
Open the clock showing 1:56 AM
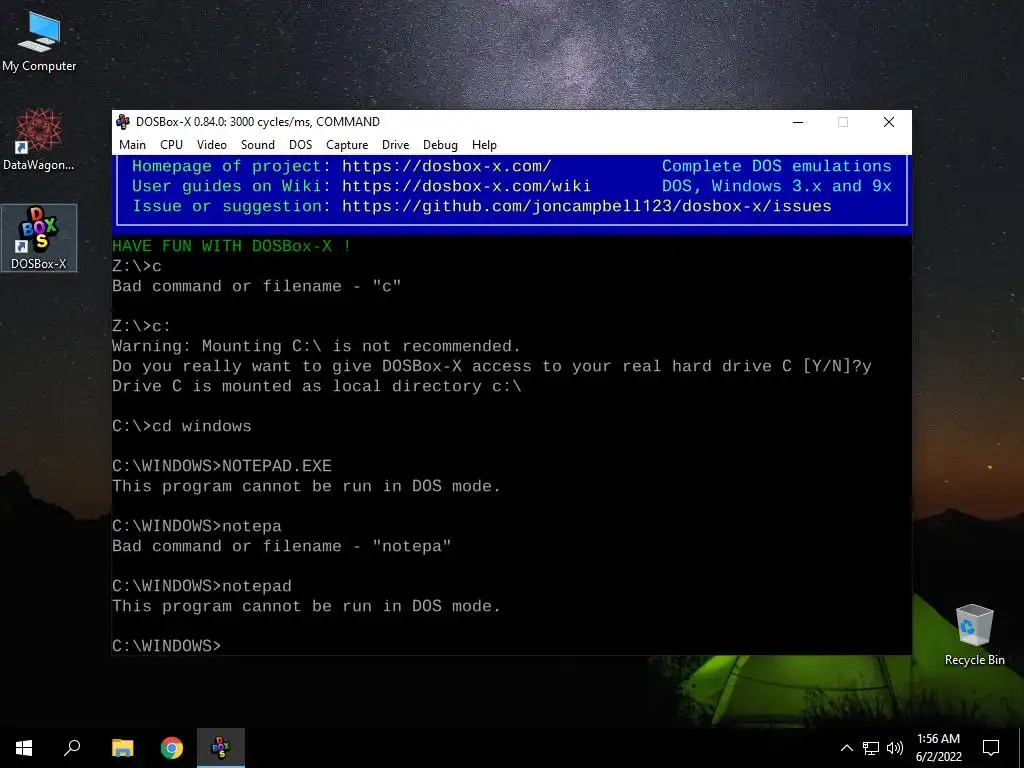[x=938, y=739]
